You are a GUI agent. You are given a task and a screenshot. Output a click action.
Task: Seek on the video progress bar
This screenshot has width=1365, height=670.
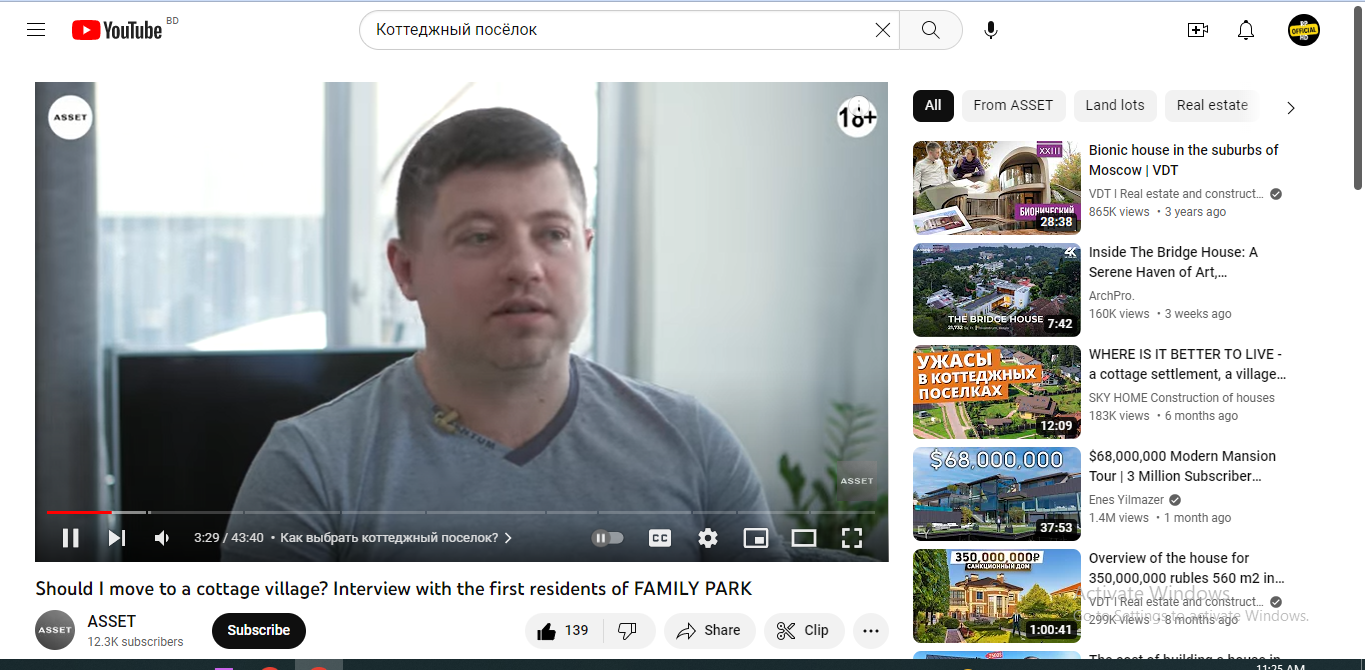click(461, 512)
